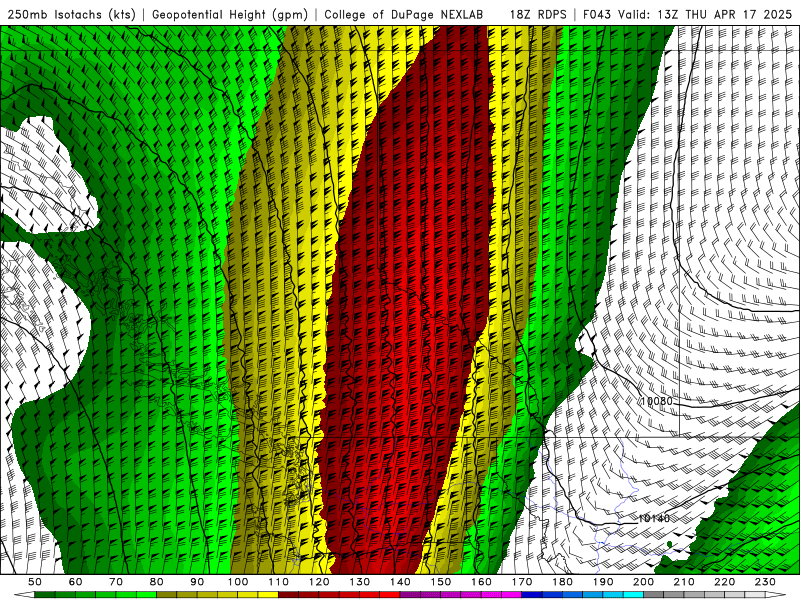This screenshot has width=800, height=600.
Task: Click the 'Valid: 13Z THU APR 17 2025' text
Action: pos(705,14)
